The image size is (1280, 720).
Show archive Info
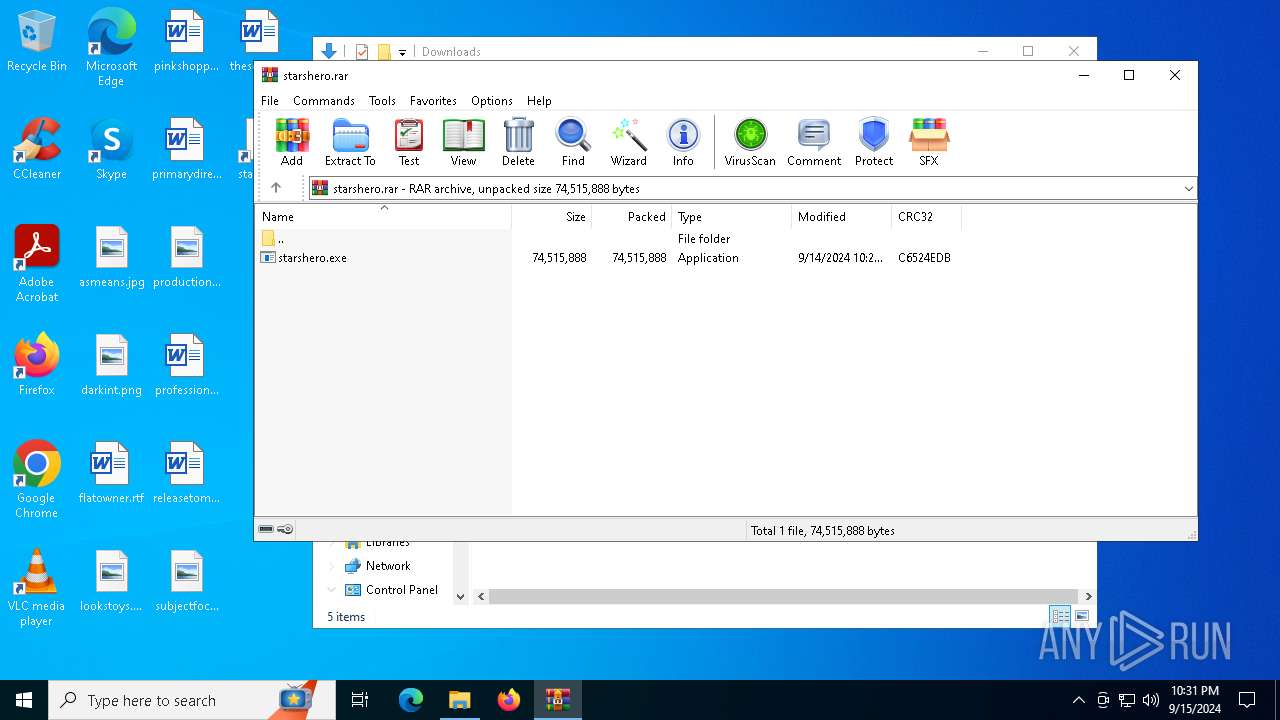point(683,142)
